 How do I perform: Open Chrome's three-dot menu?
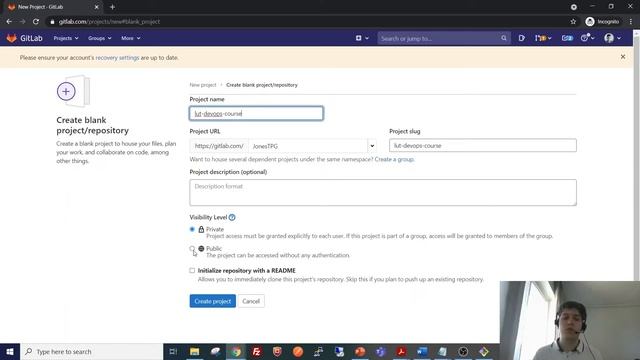pos(631,22)
